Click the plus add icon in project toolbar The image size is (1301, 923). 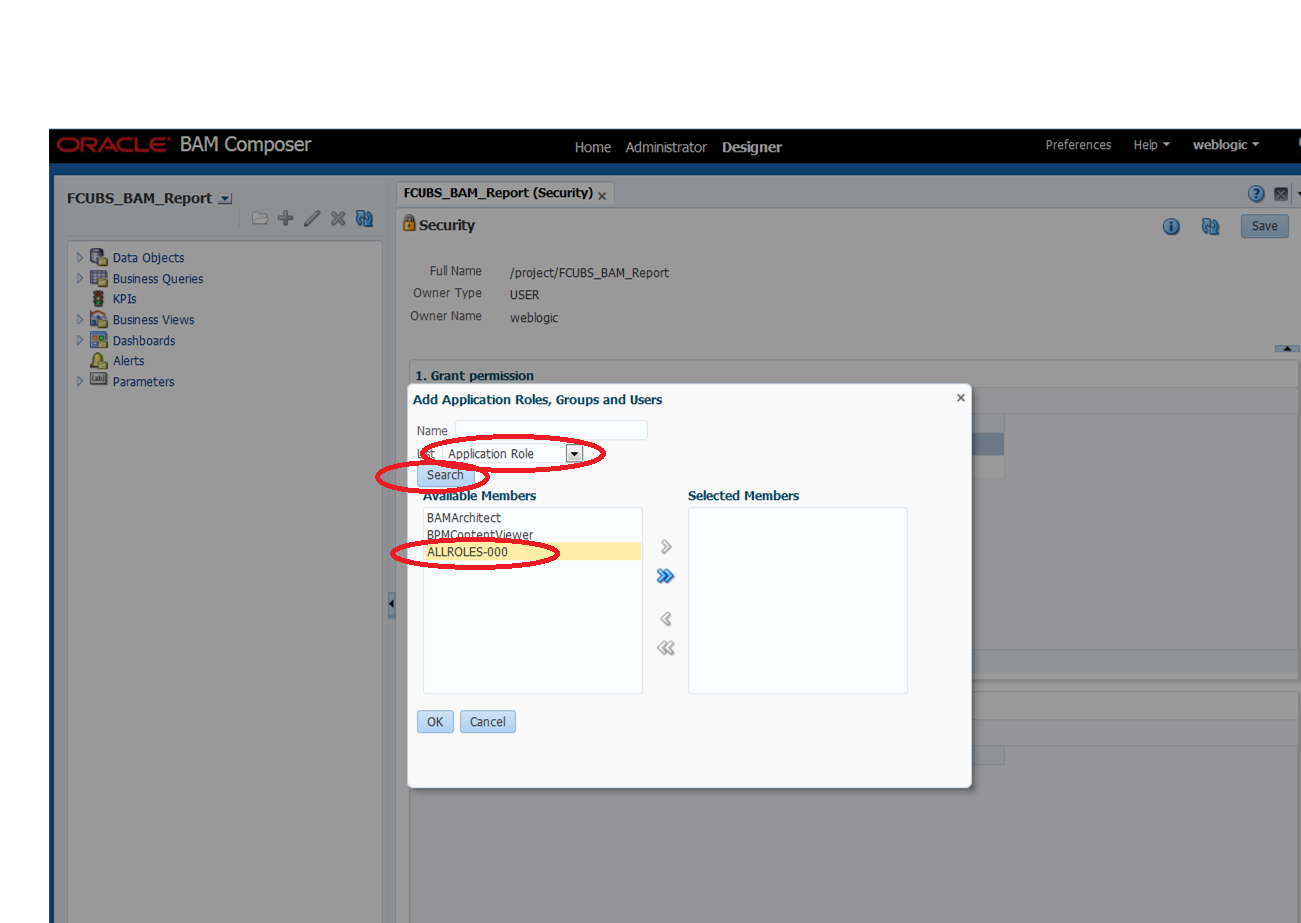coord(286,218)
